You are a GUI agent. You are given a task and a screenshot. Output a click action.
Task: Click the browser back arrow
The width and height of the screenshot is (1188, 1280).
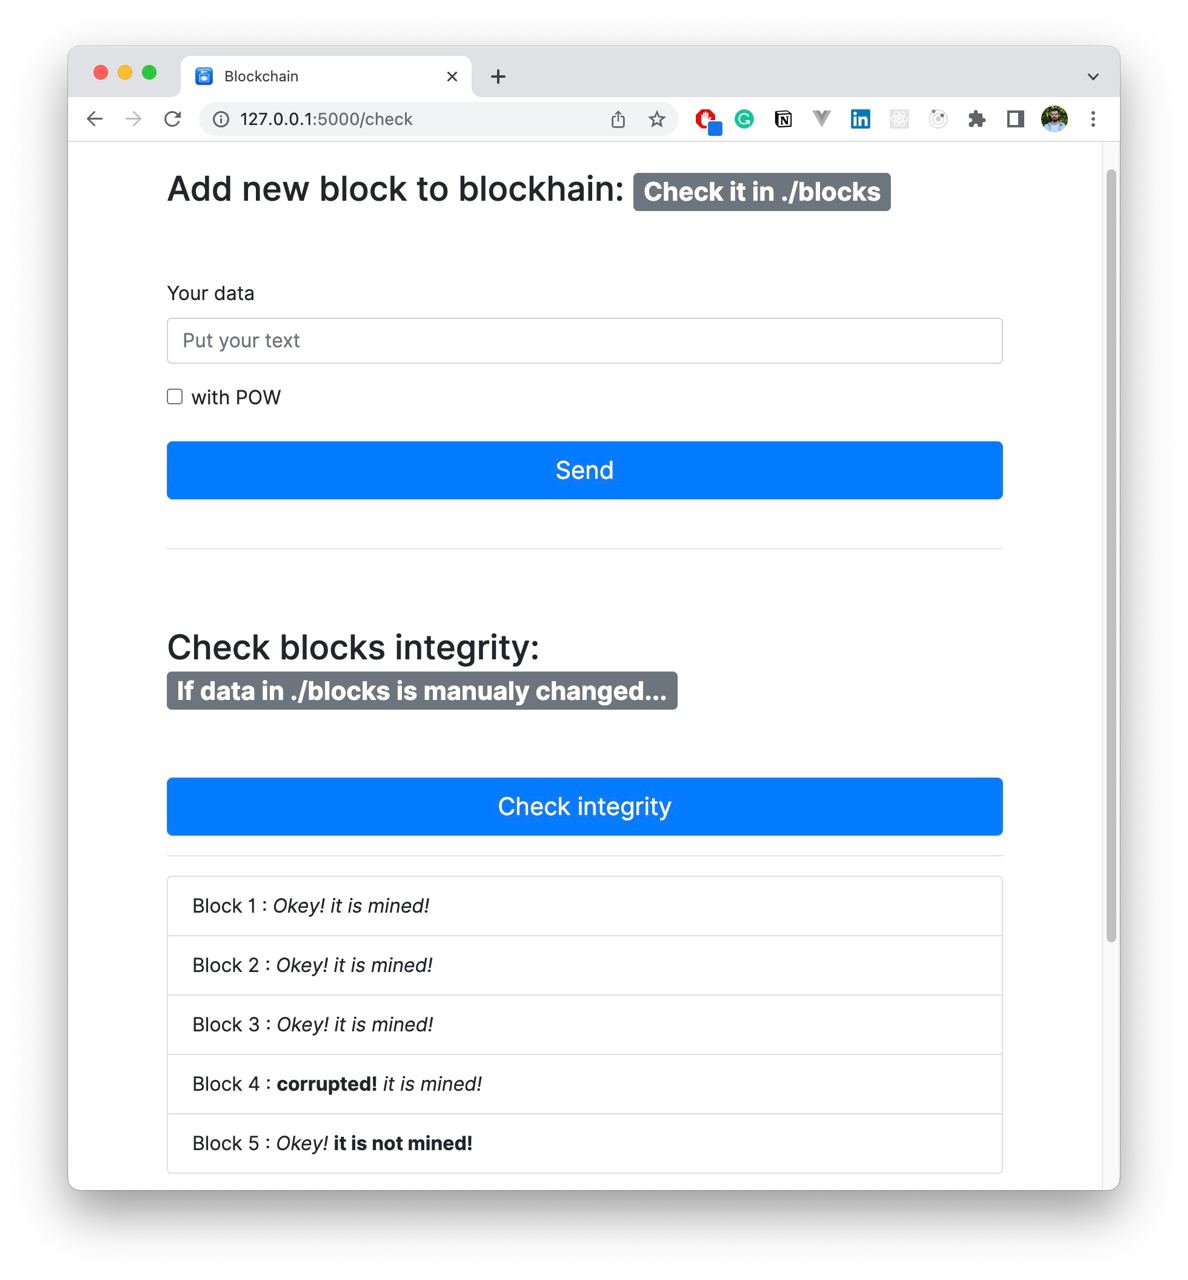point(95,119)
